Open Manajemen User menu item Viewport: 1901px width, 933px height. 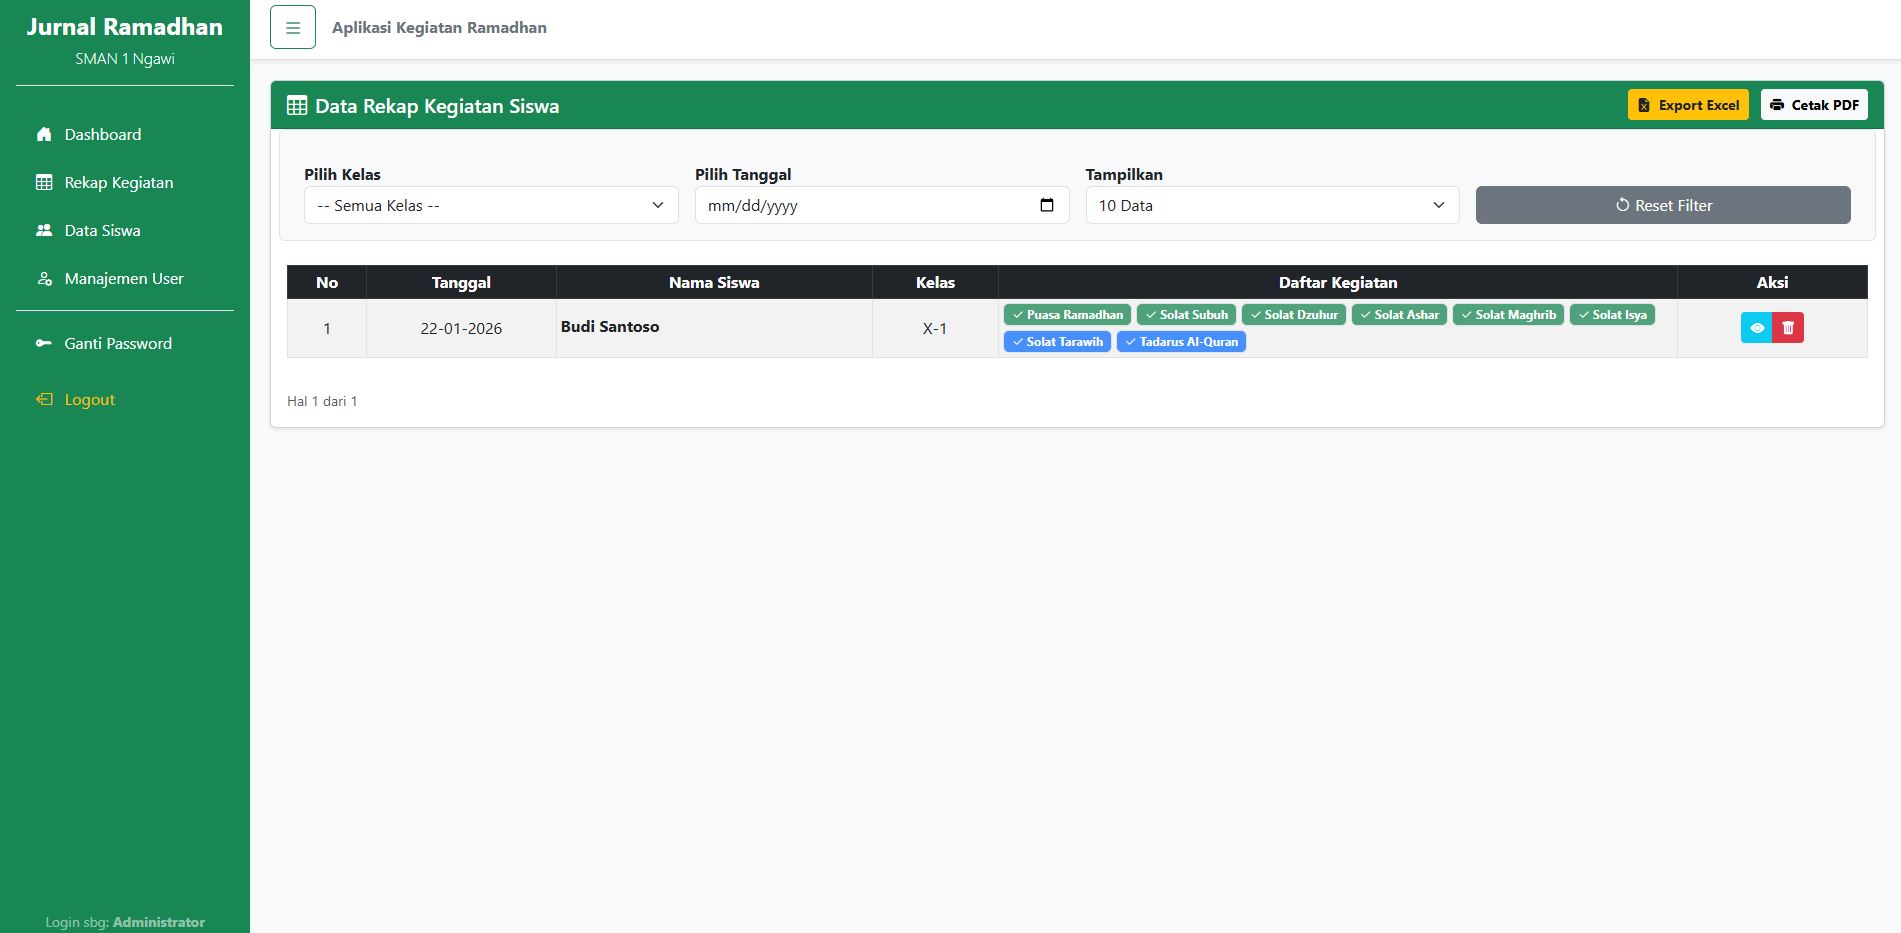[x=124, y=279]
